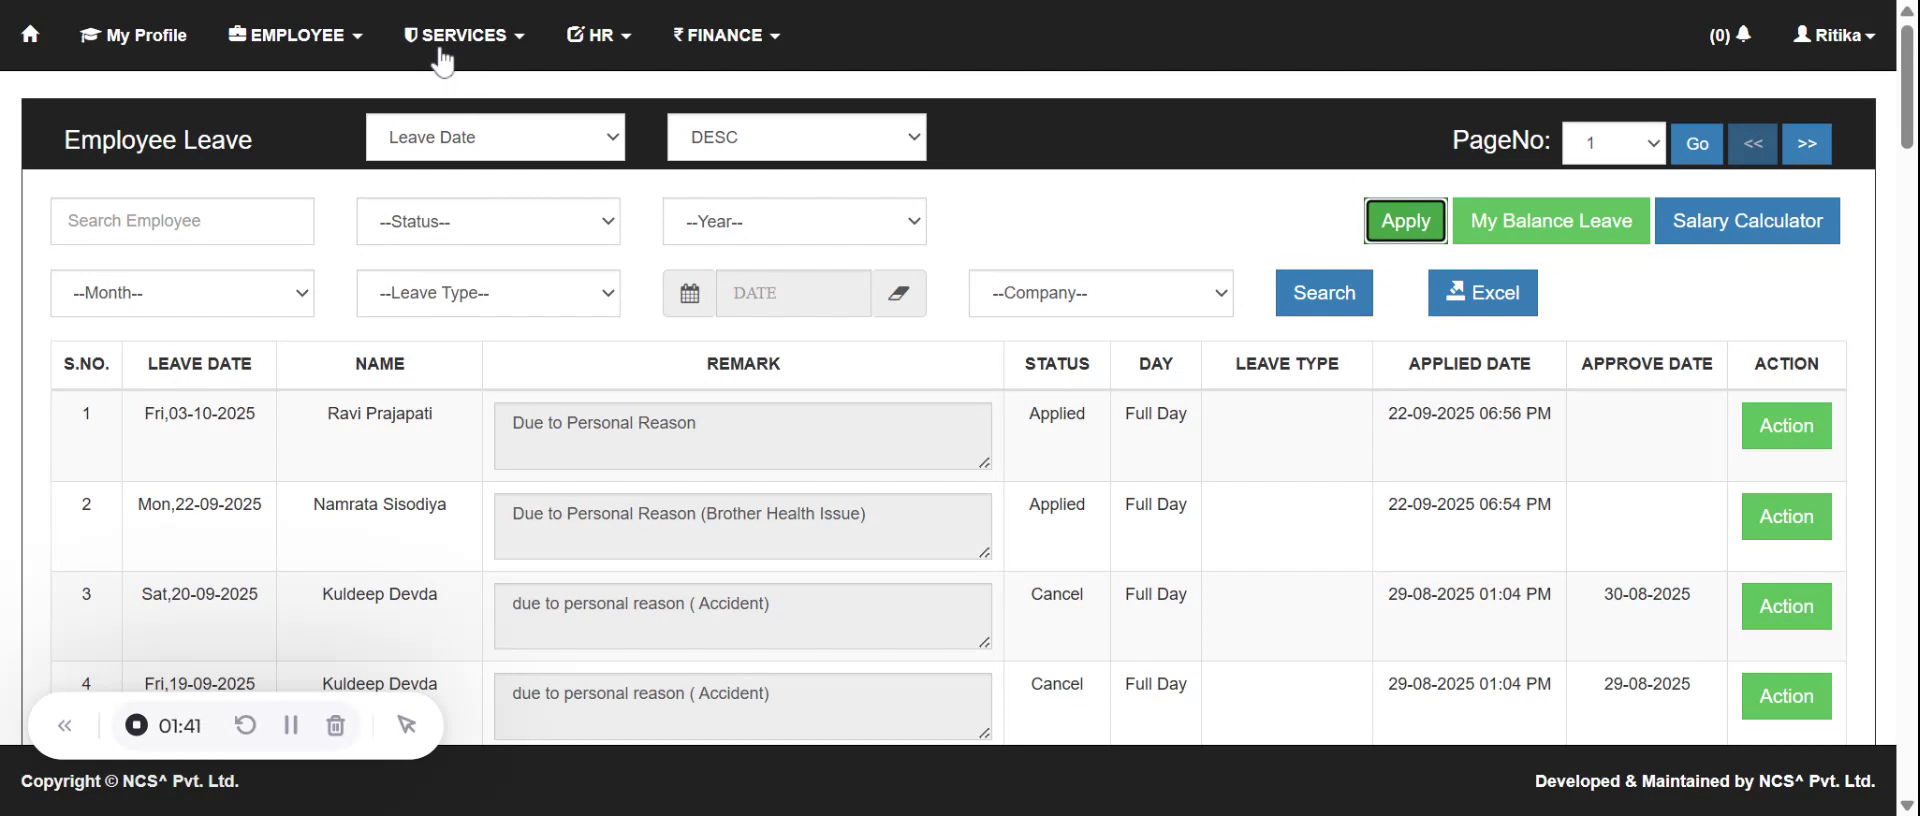
Task: Go to the Home icon in navbar
Action: [x=30, y=34]
